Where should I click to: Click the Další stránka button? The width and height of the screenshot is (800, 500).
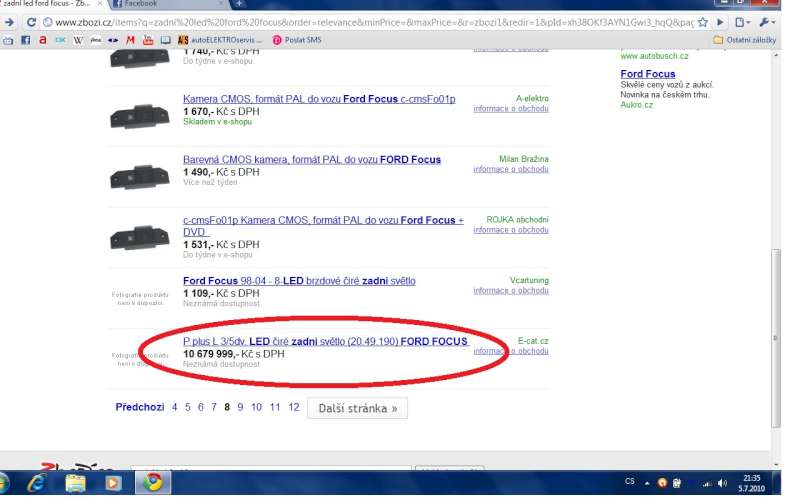pos(357,408)
